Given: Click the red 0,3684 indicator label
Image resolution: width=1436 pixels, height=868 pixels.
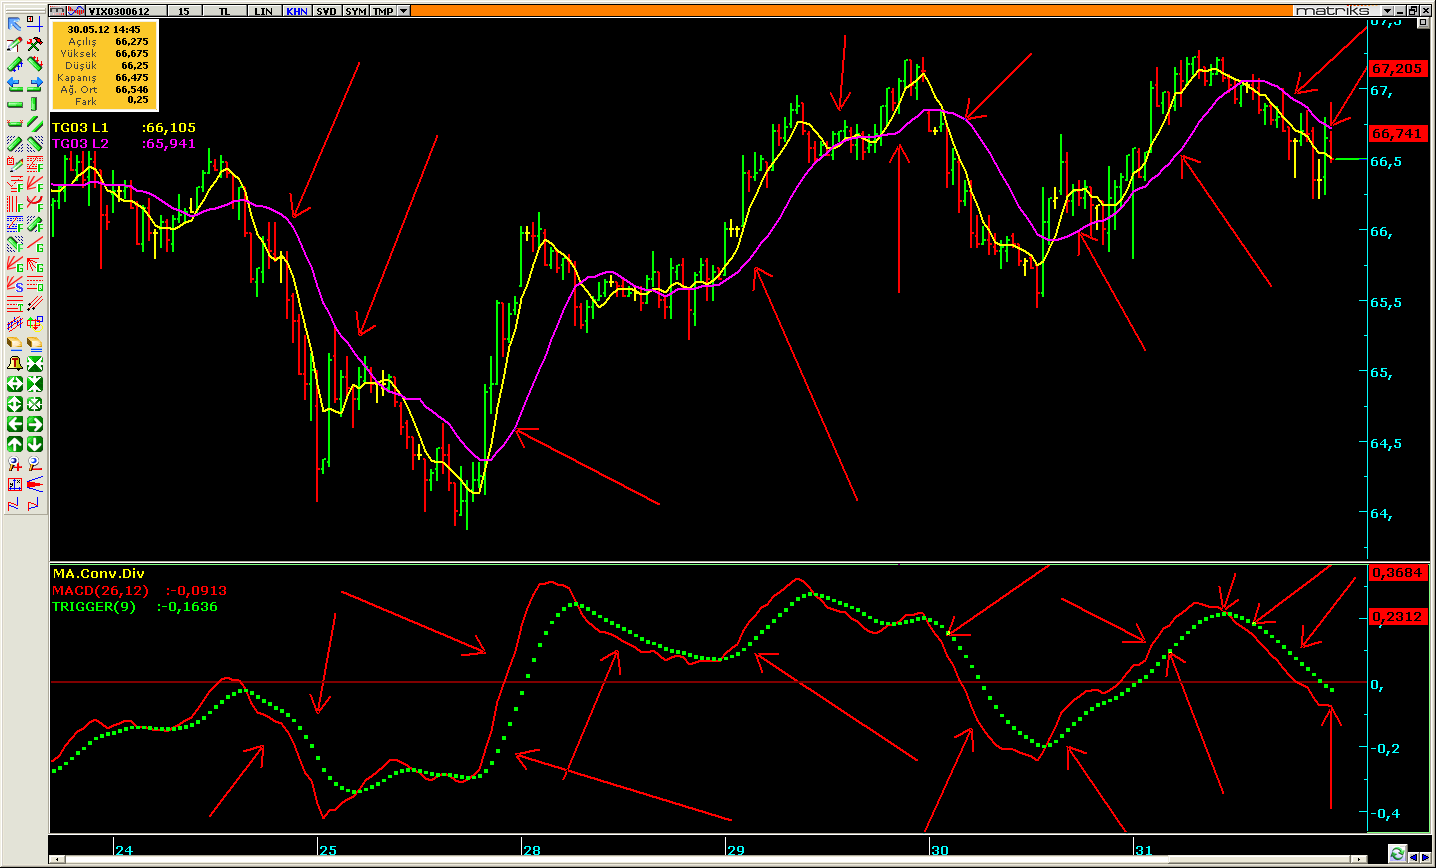Looking at the screenshot, I should [1397, 573].
